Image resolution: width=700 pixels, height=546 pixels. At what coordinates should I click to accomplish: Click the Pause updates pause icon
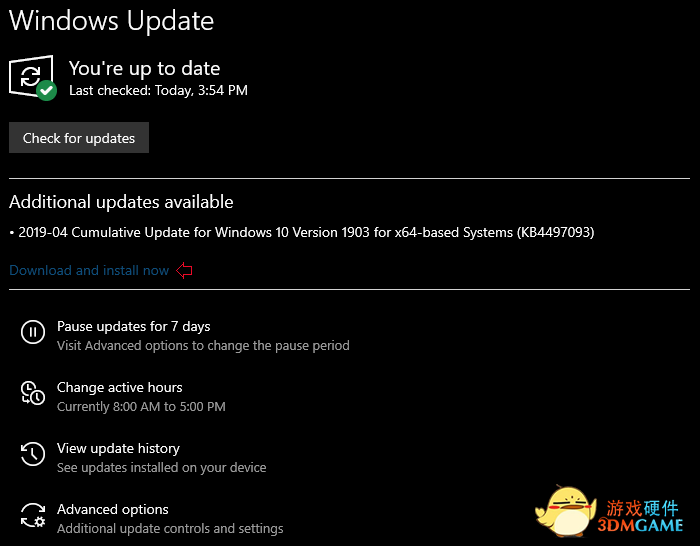33,332
